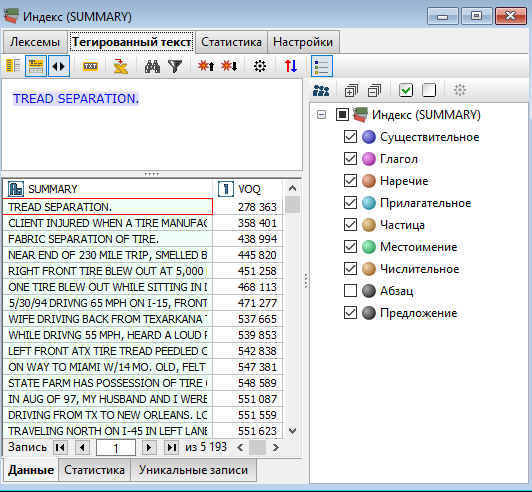Viewport: 532px width, 492px height.
Task: Select the bottom Данные tab
Action: click(x=31, y=470)
